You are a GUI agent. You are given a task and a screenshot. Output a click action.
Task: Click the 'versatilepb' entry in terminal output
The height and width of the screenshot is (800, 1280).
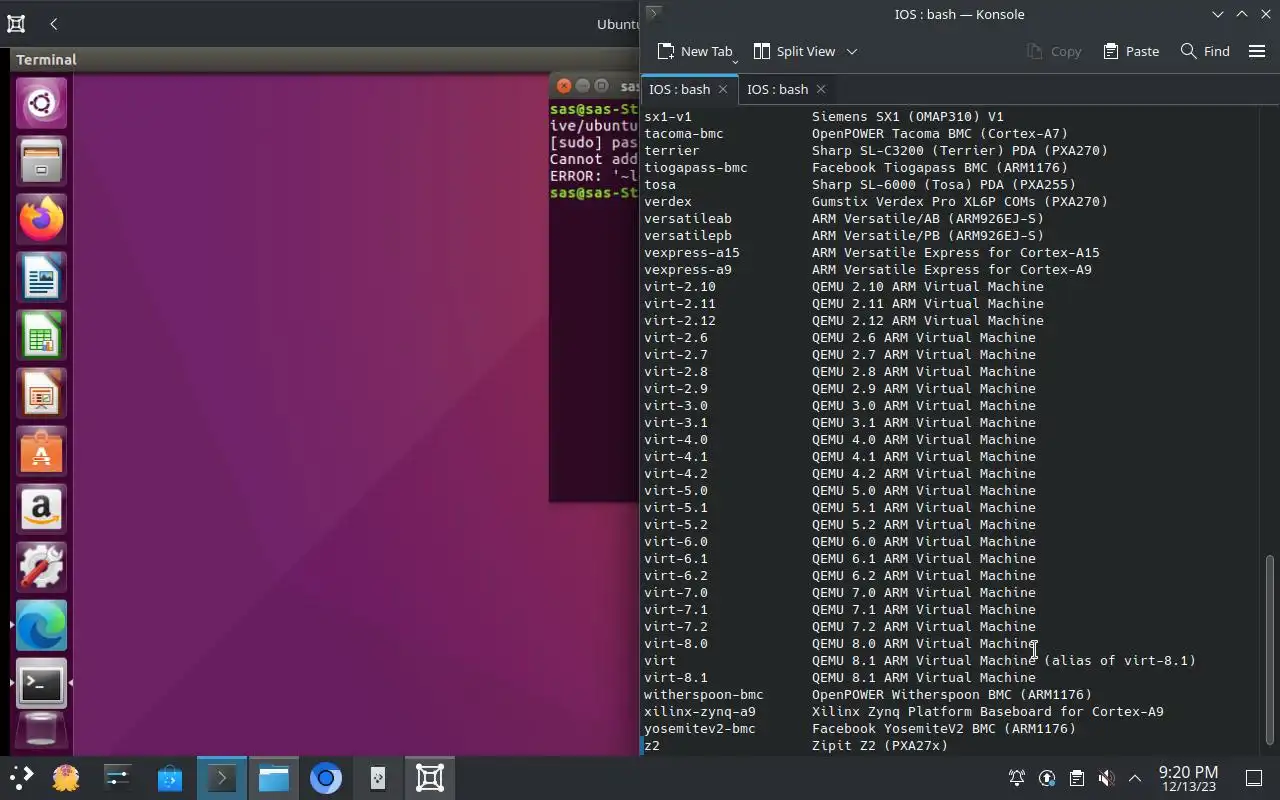pyautogui.click(x=688, y=236)
